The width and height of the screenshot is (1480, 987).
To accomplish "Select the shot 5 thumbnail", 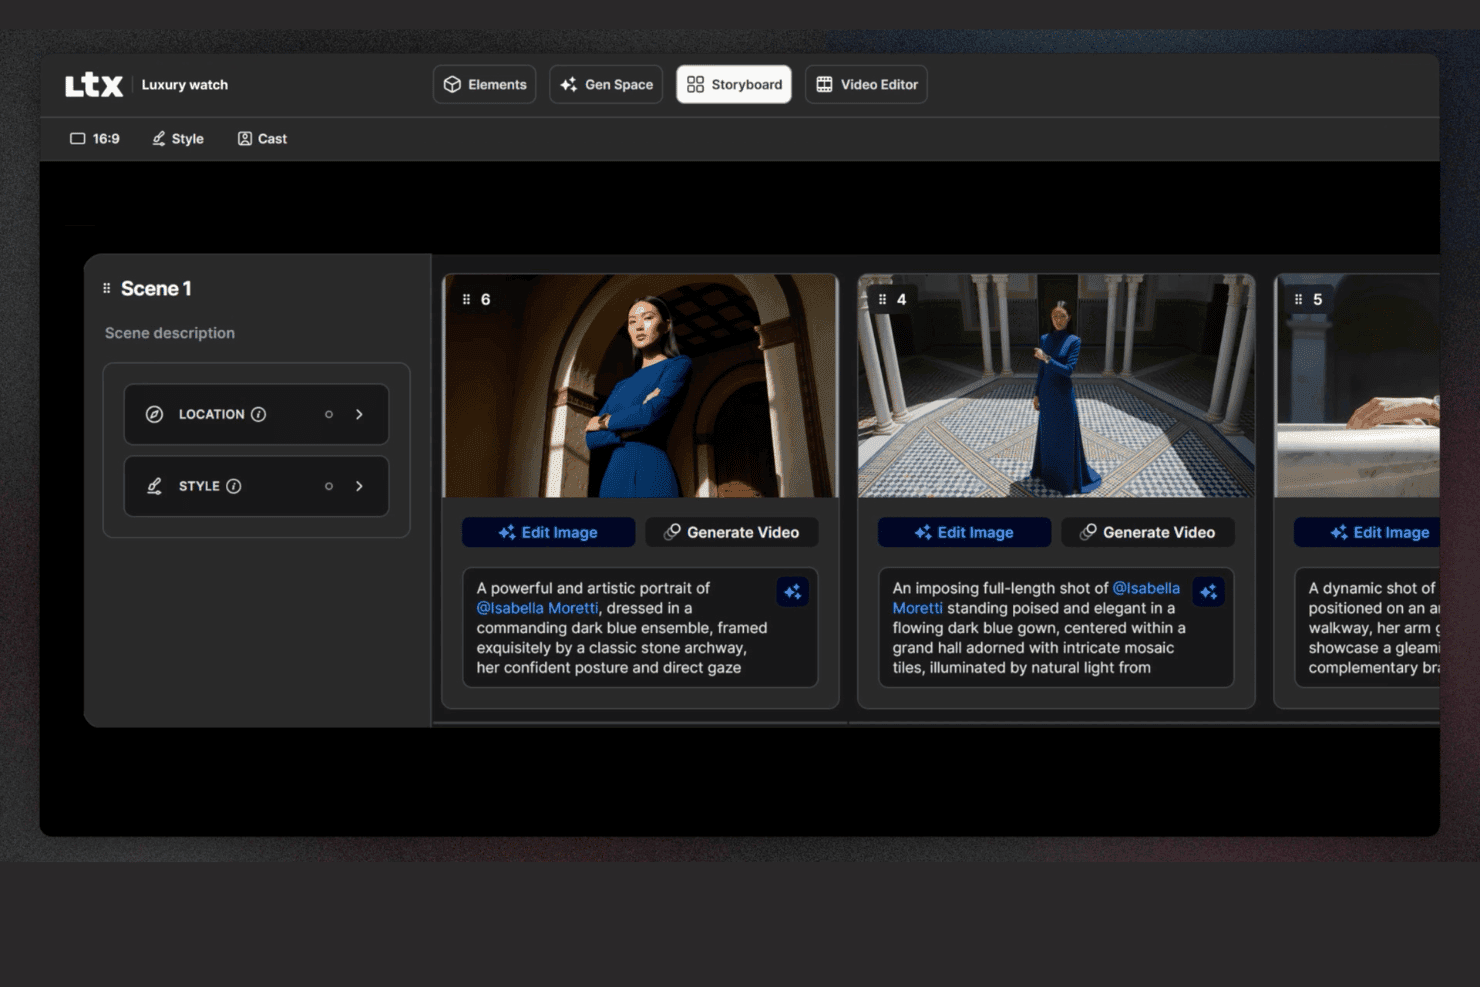I will click(1358, 386).
